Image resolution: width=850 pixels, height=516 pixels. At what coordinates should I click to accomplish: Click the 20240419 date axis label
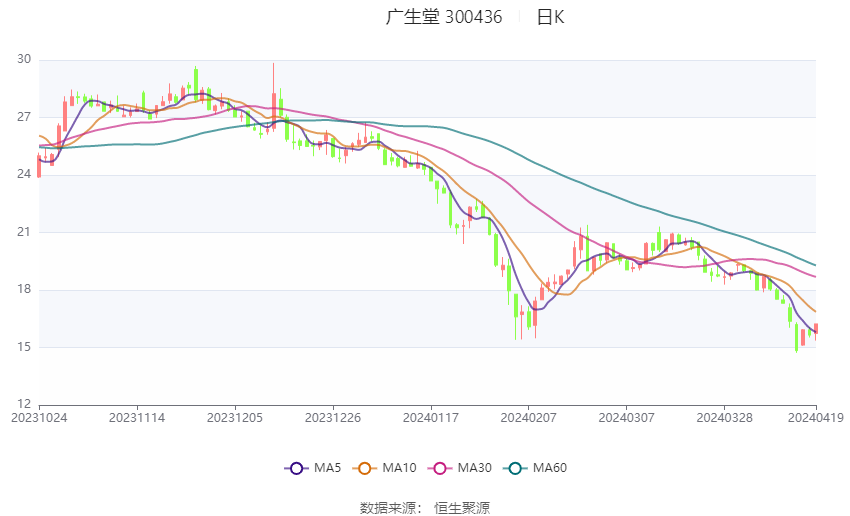816,417
